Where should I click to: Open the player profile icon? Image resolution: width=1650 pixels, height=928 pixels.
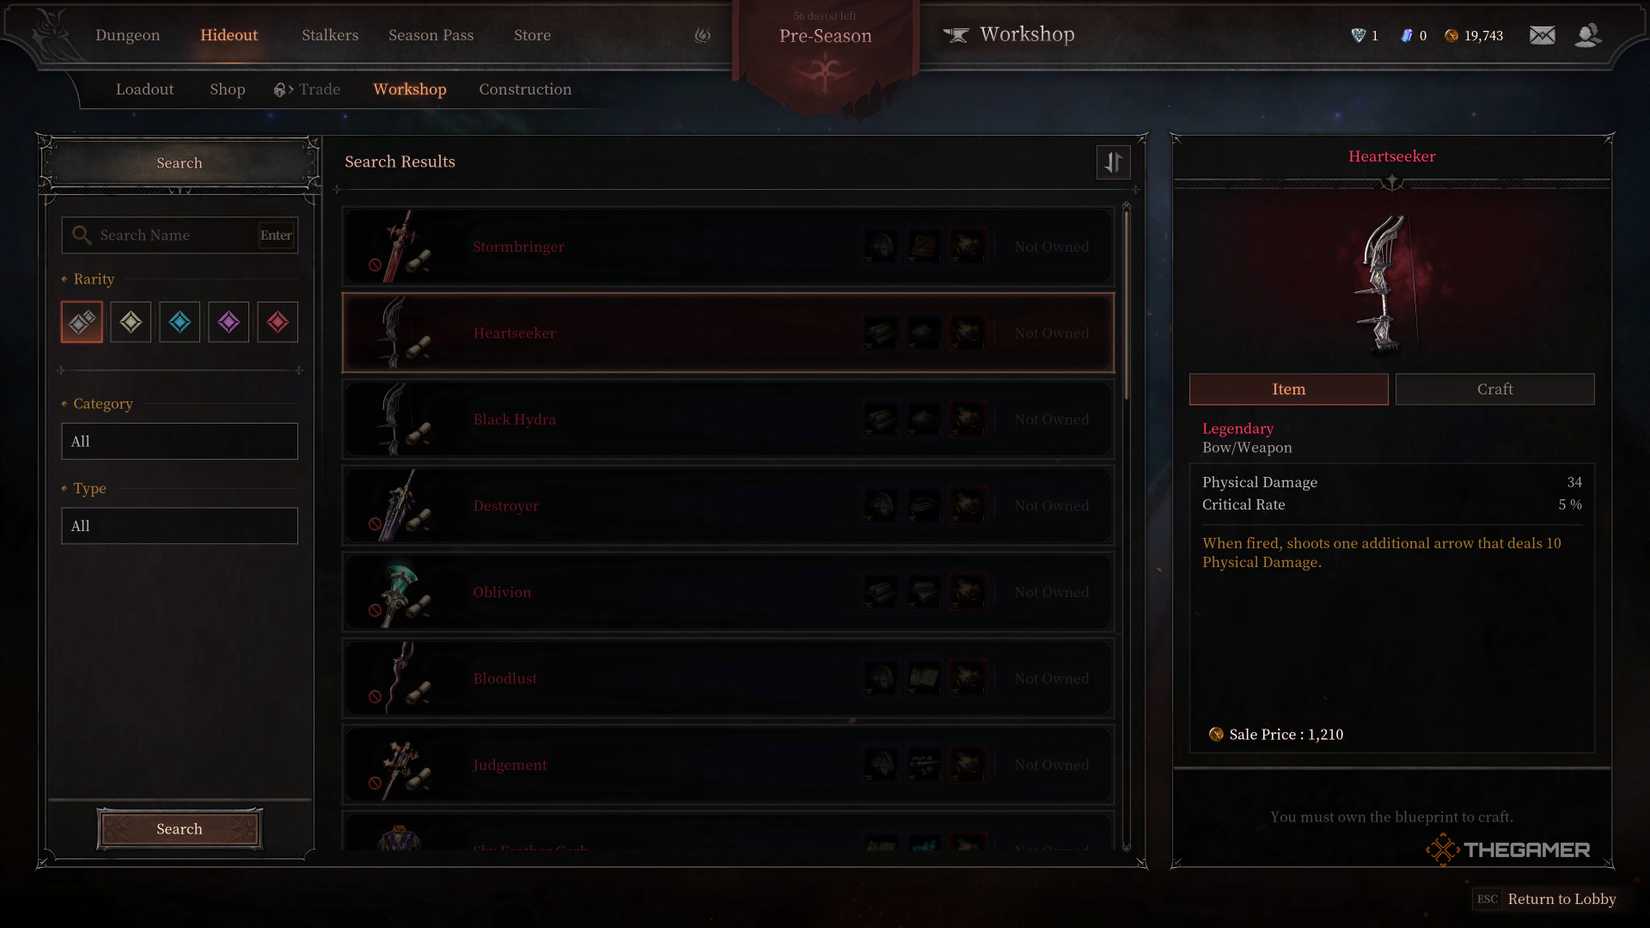1587,35
